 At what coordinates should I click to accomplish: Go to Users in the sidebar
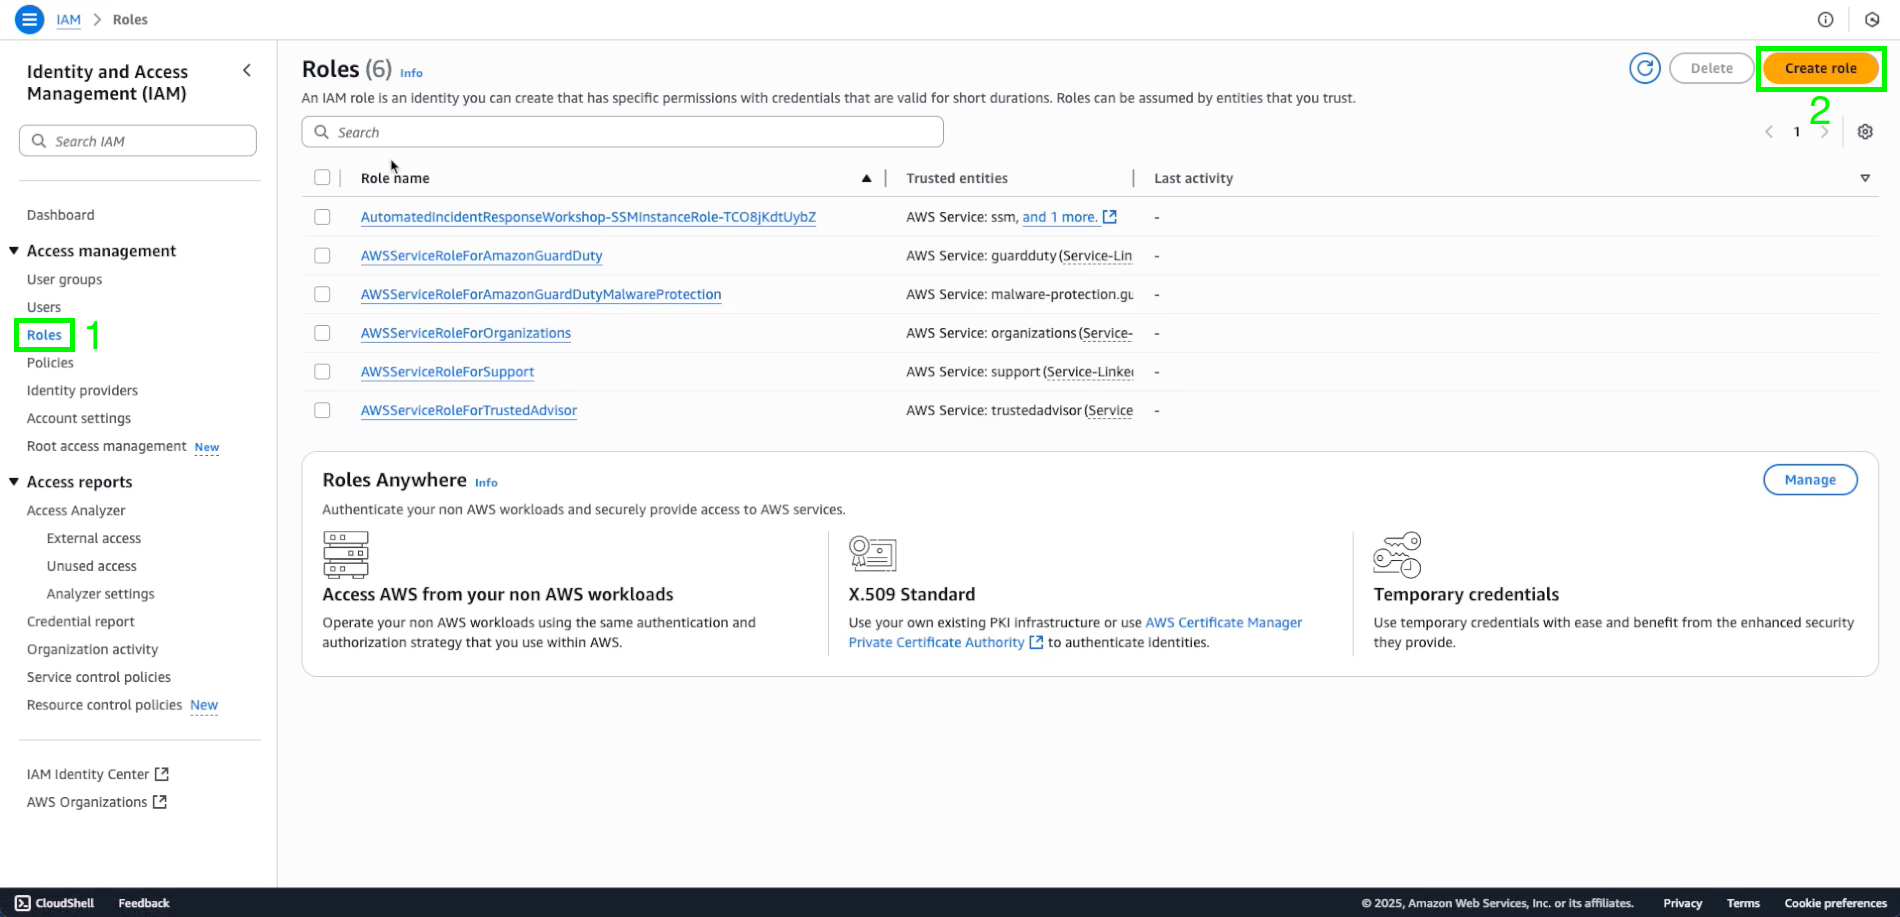click(x=44, y=307)
